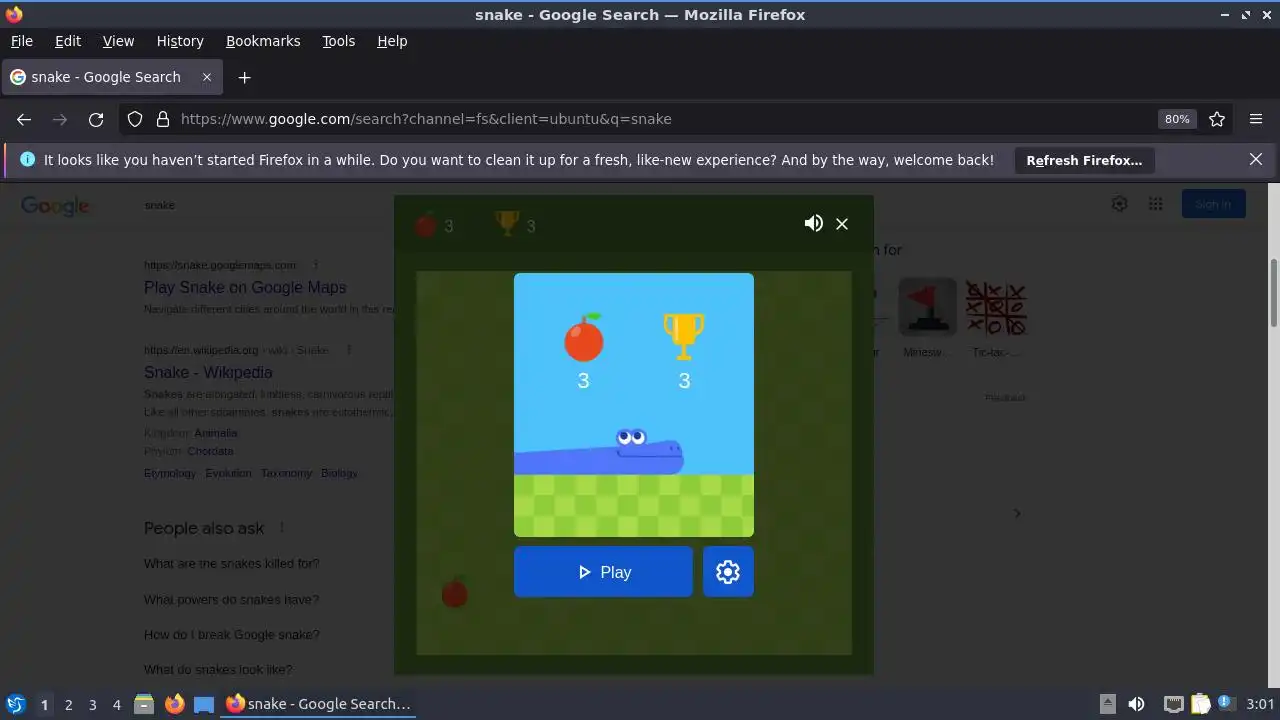Click the Refresh Firefox button

(x=1084, y=160)
